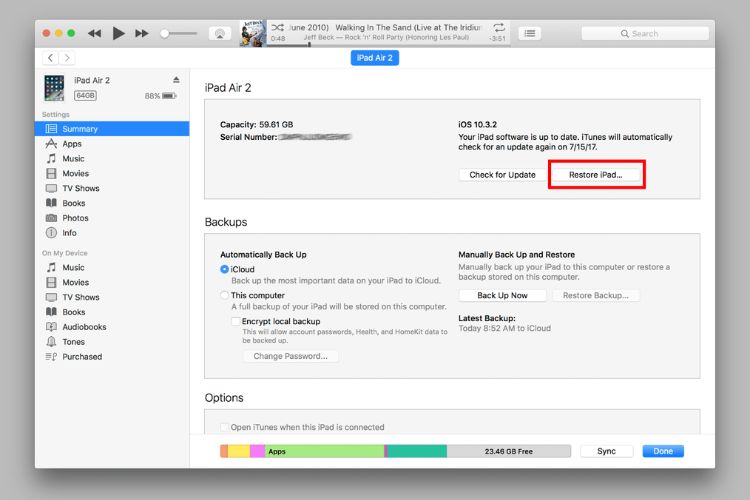Click the teal segment of storage bar
Screen dimensions: 750x500
[417, 451]
